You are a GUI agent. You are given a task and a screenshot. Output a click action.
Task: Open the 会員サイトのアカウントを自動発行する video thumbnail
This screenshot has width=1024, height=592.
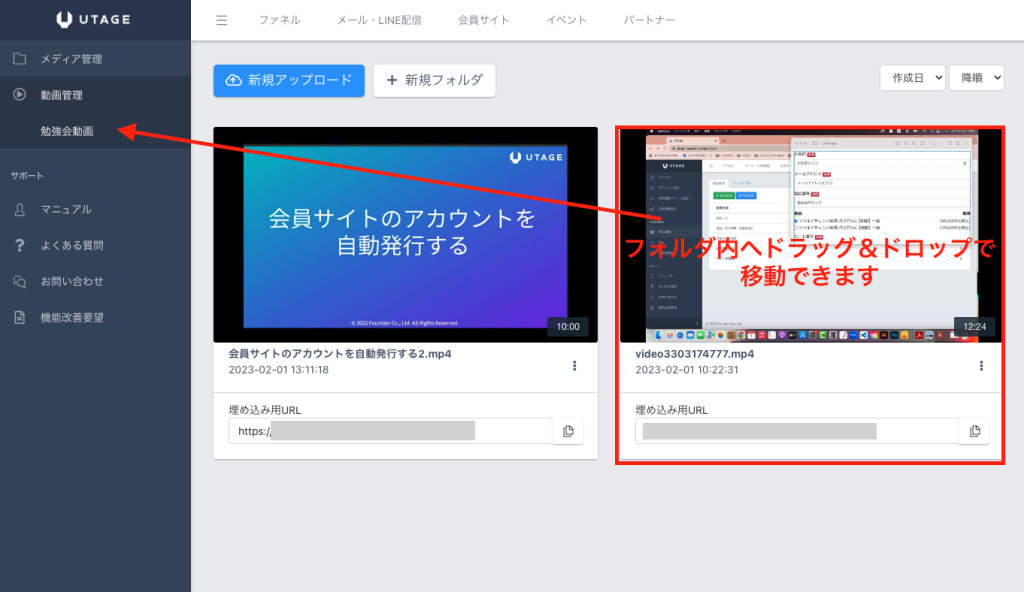(405, 234)
